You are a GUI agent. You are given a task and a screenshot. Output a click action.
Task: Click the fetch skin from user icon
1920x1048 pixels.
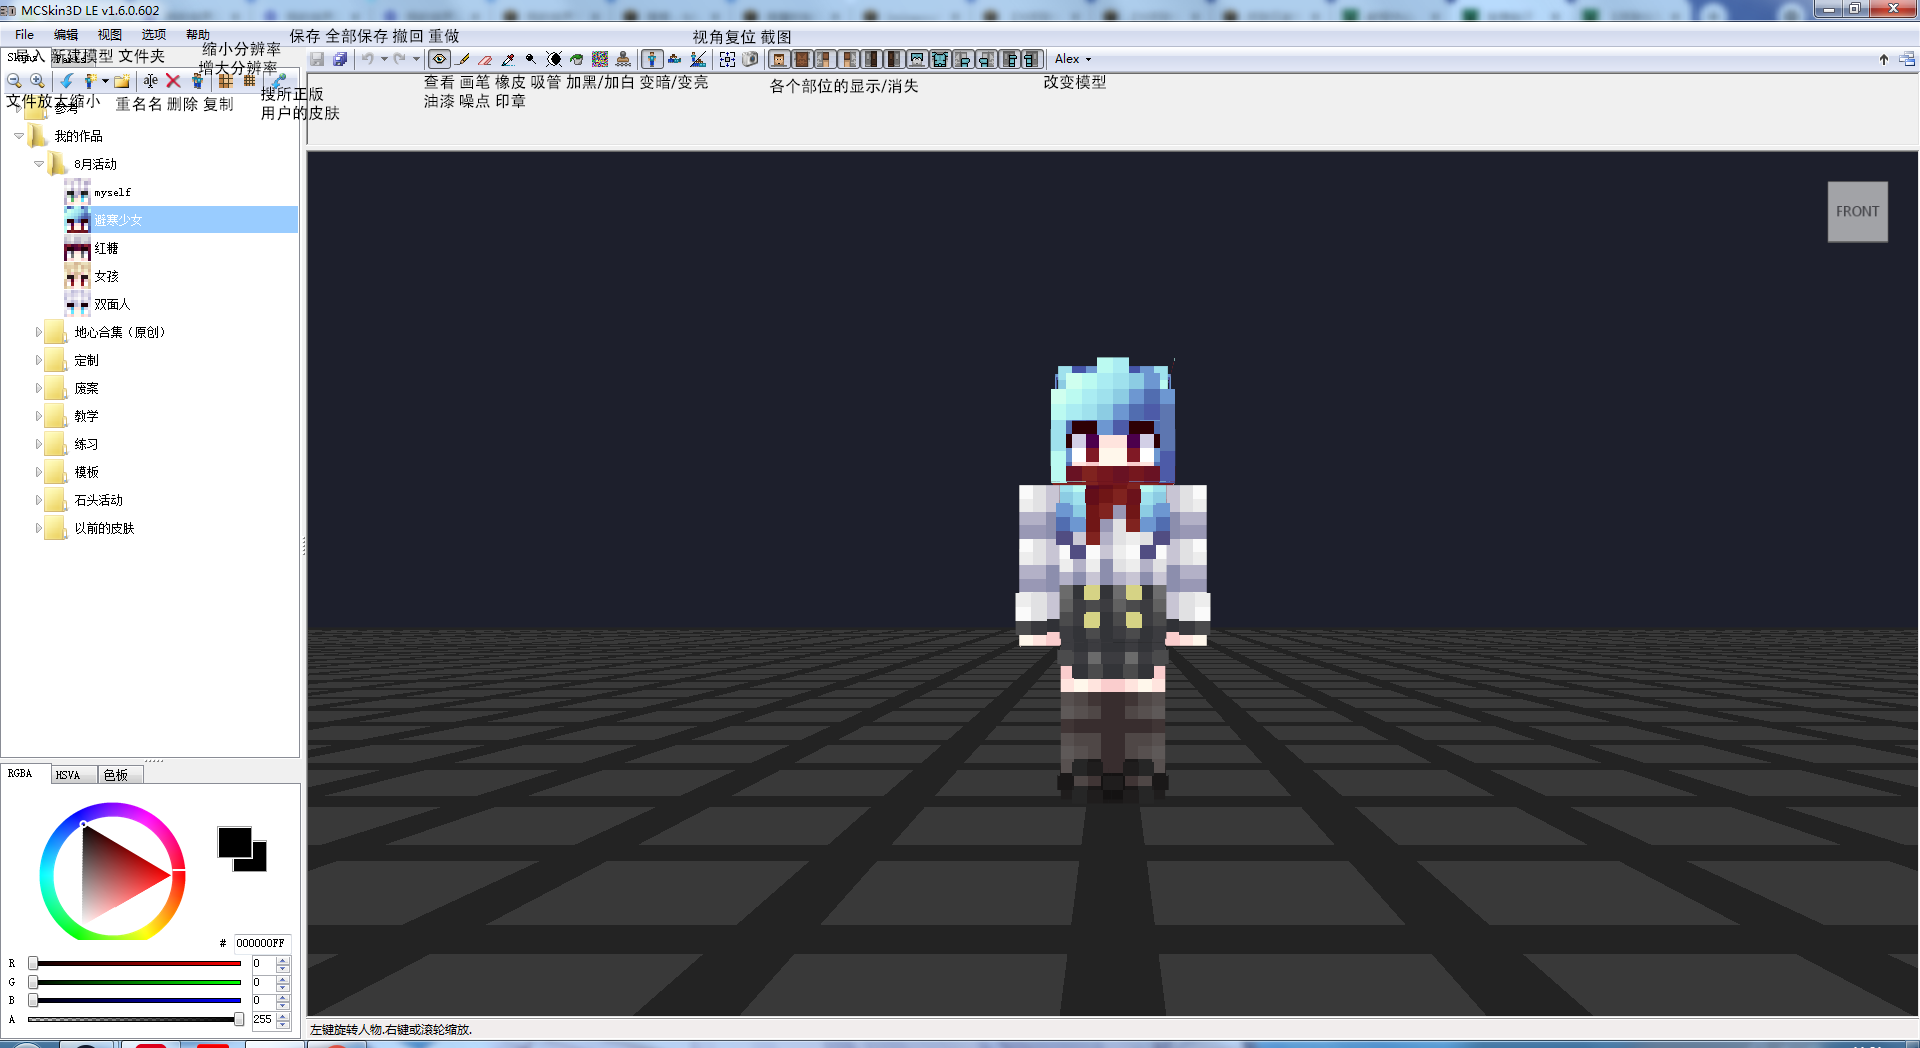(x=279, y=81)
